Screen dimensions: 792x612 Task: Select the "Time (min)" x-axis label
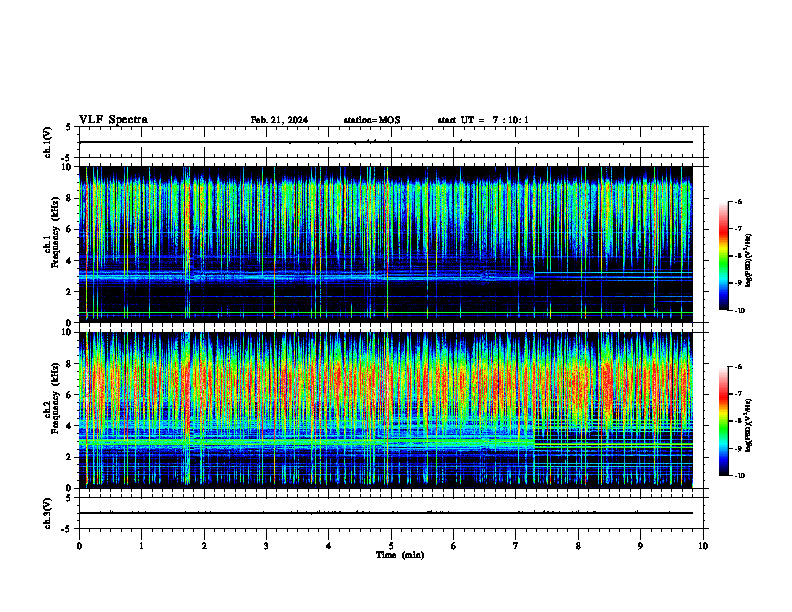coord(400,555)
